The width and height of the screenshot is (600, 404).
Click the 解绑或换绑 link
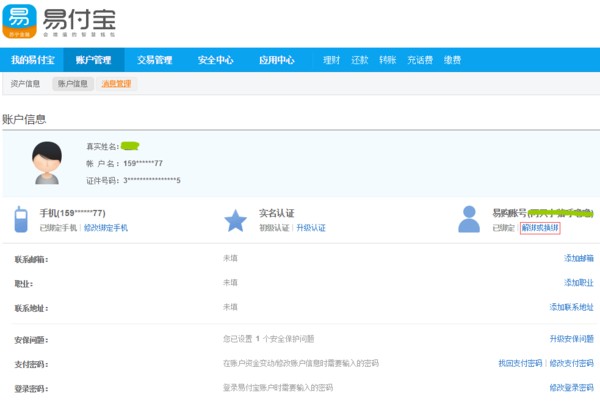tap(540, 228)
